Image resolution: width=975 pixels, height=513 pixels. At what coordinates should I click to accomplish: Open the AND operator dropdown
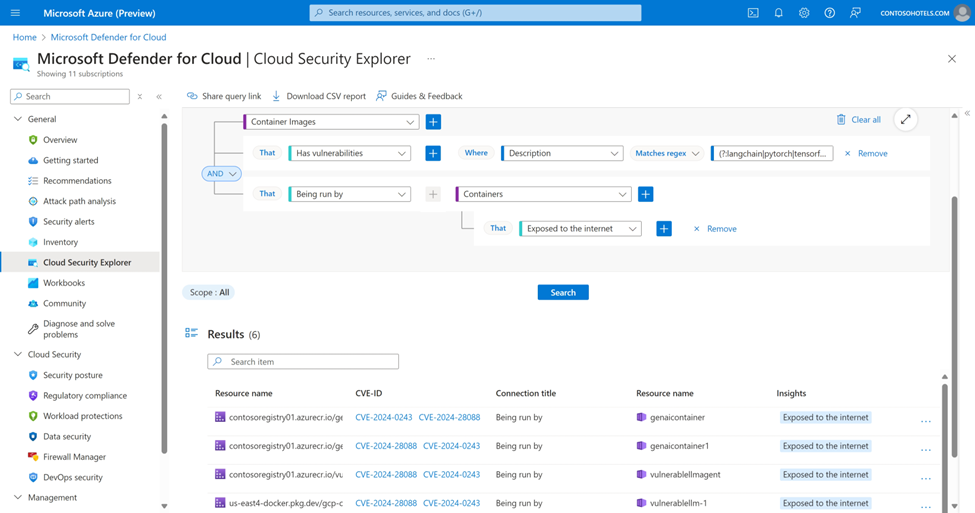(x=221, y=173)
